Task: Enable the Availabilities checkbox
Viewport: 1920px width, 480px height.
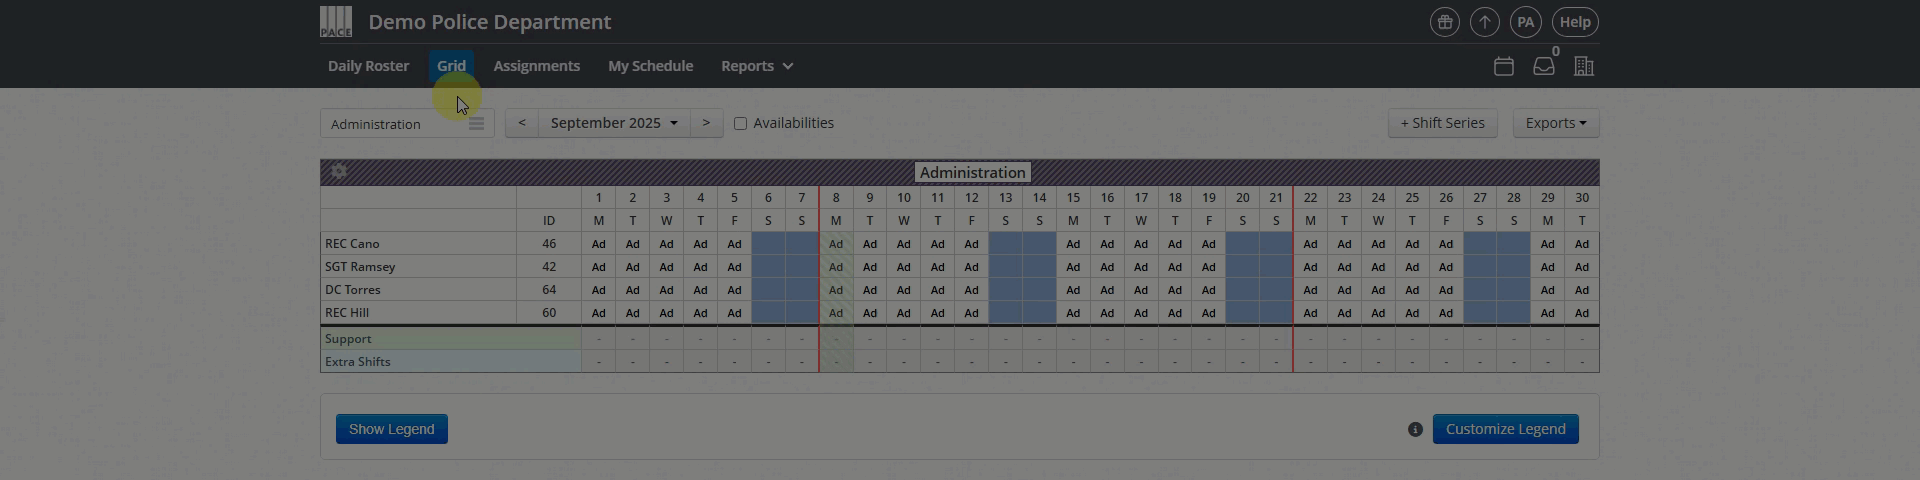Action: coord(740,123)
